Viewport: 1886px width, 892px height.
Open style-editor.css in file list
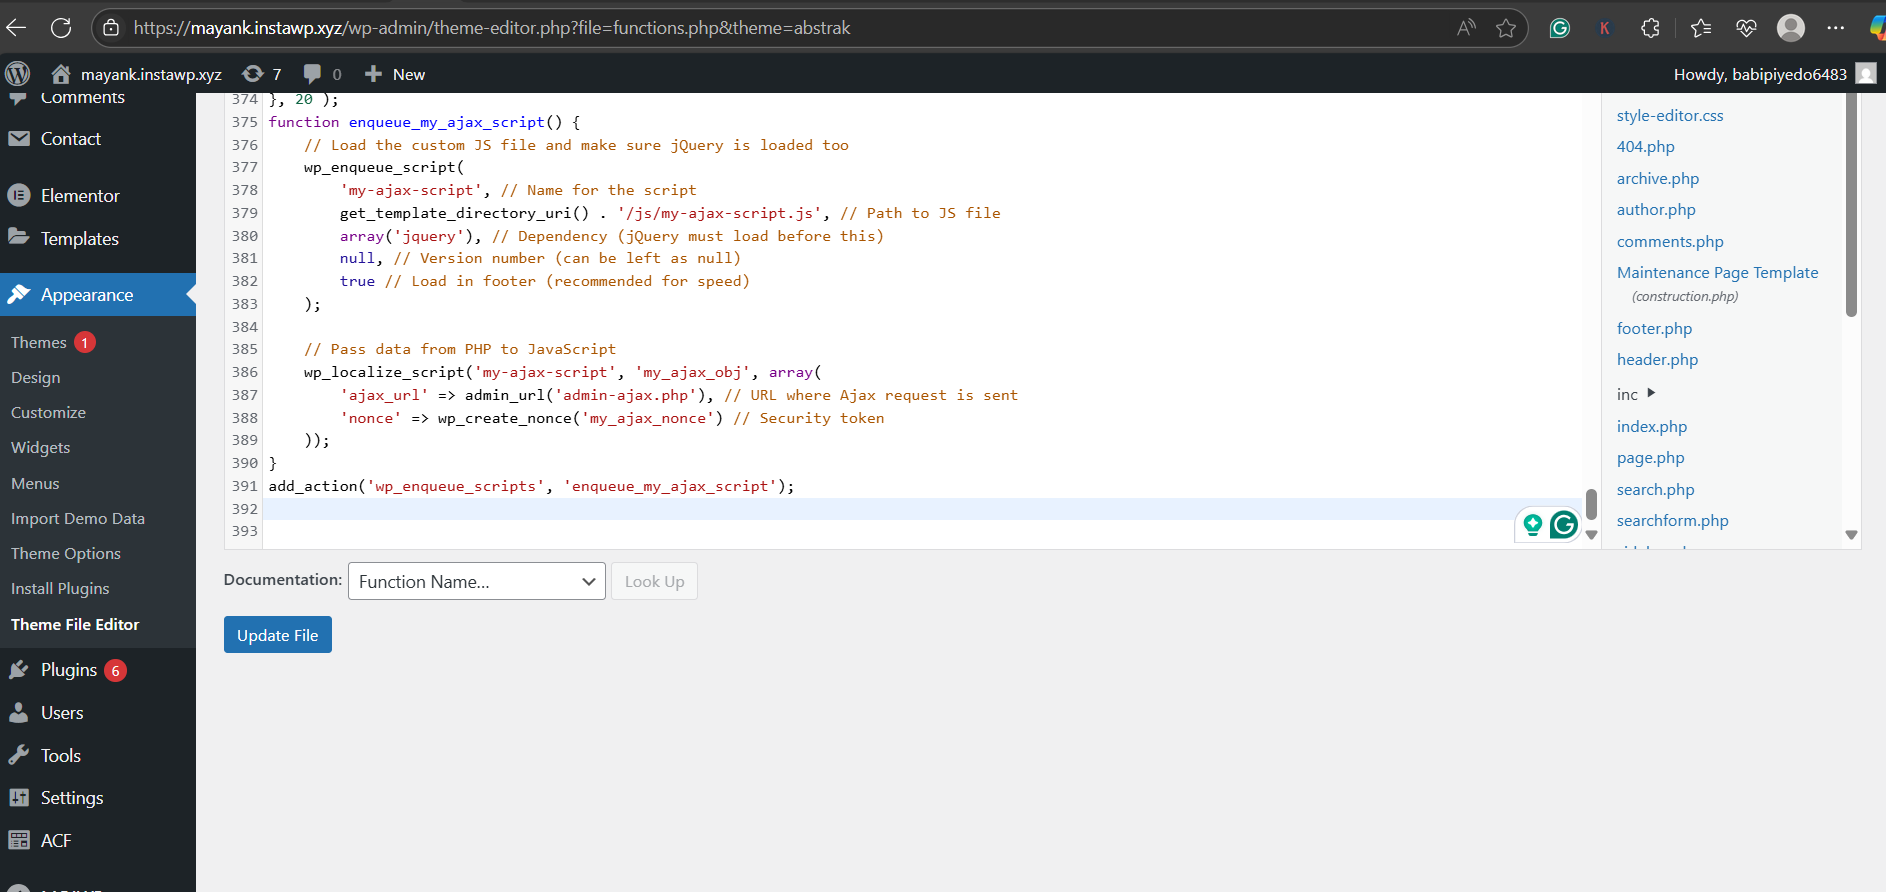click(1670, 115)
